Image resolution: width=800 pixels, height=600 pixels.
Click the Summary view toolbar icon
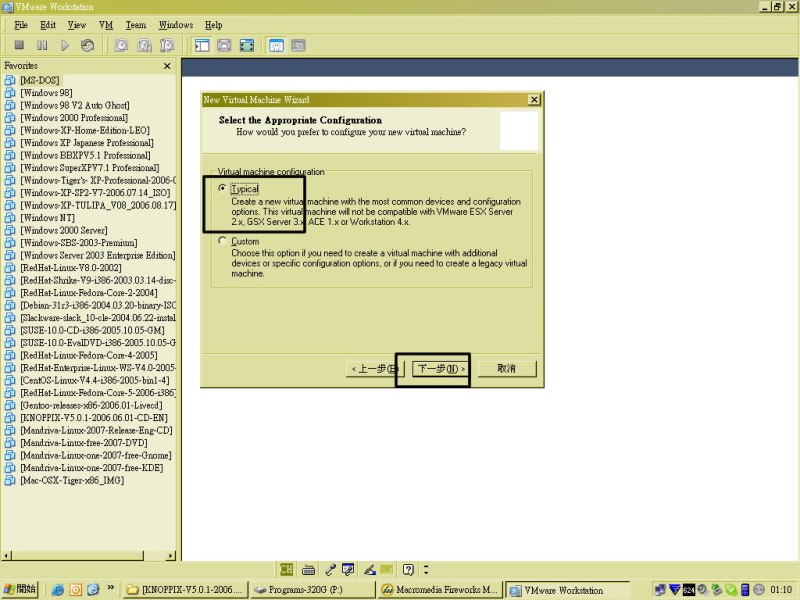click(276, 45)
